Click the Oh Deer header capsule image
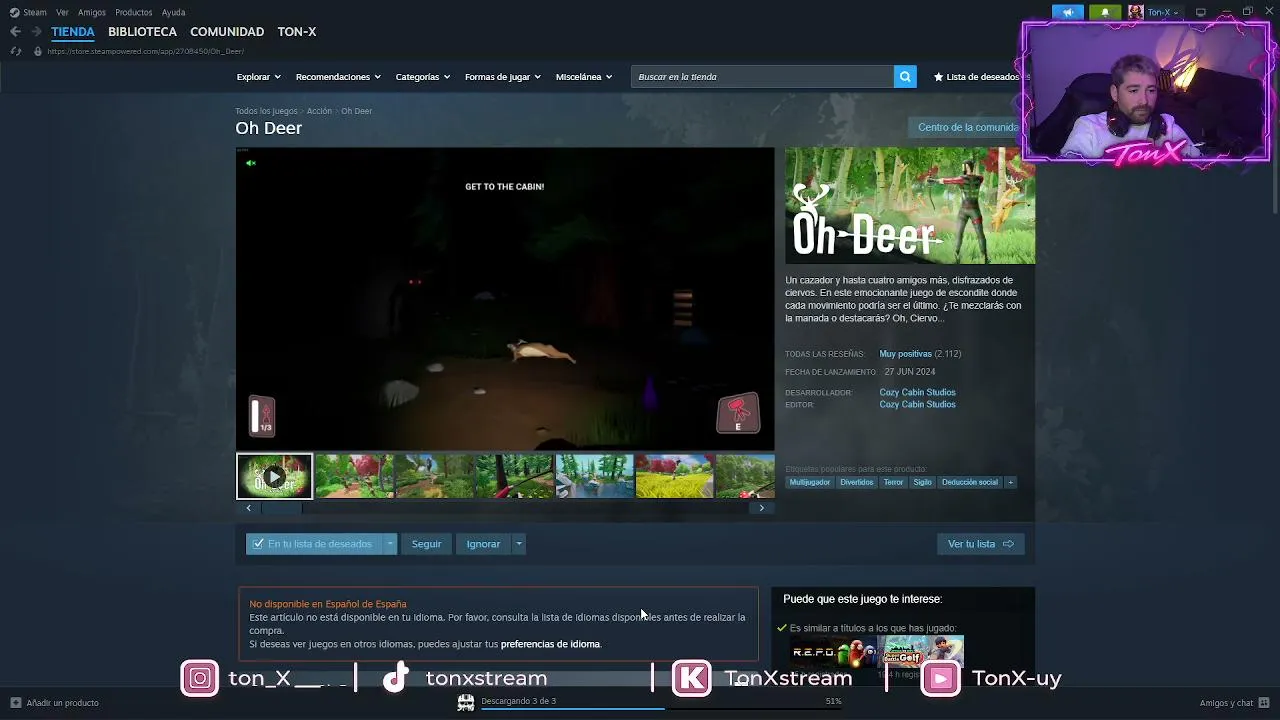The height and width of the screenshot is (720, 1280). (910, 206)
